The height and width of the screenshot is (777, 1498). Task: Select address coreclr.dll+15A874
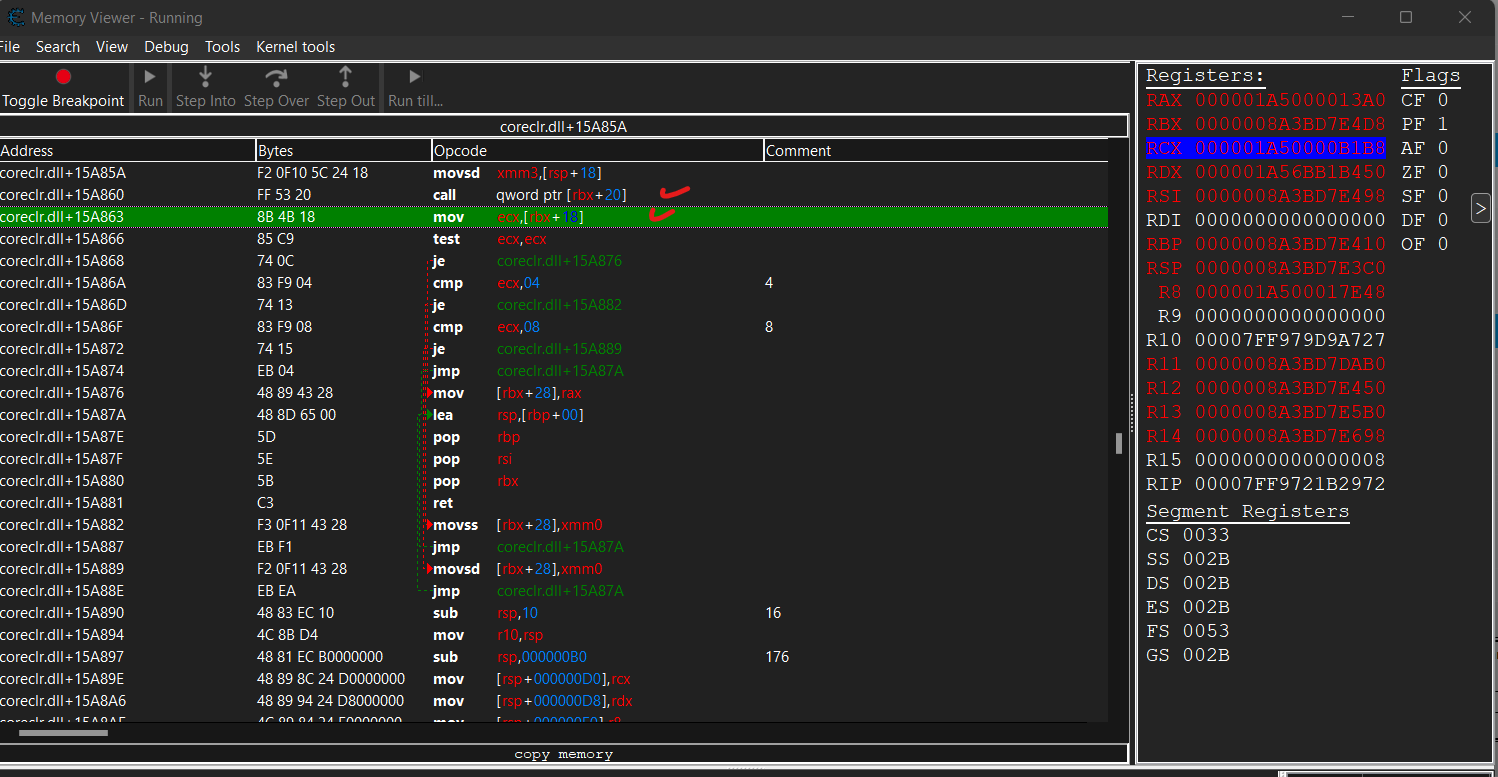click(62, 371)
